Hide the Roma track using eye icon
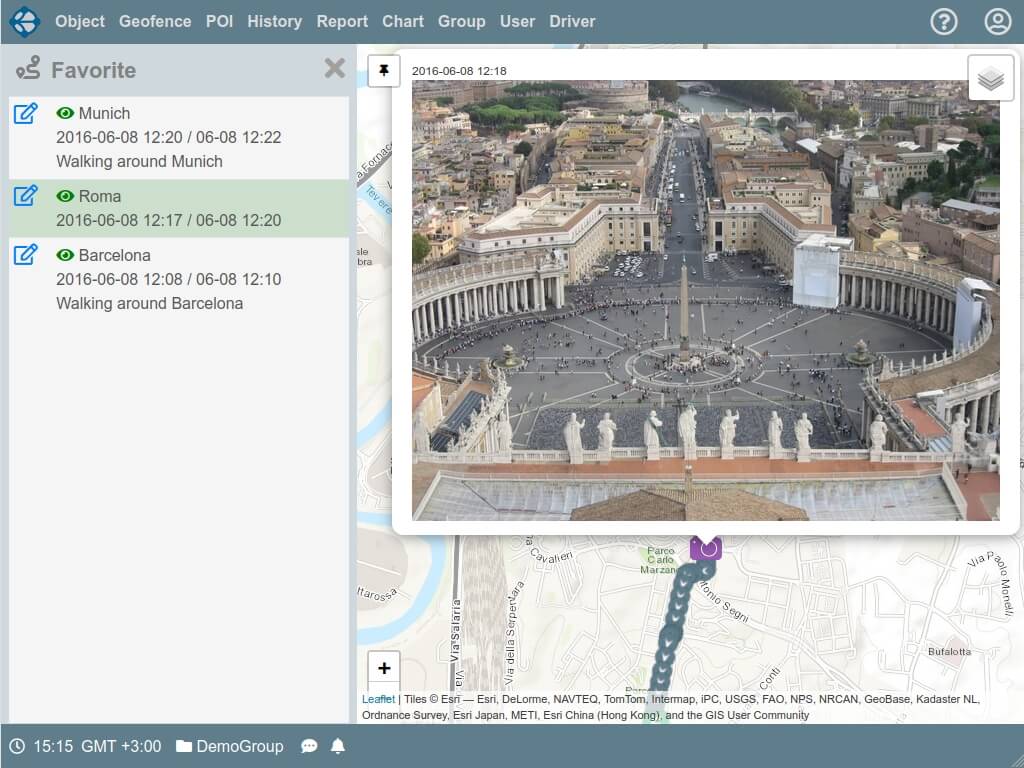 coord(66,196)
